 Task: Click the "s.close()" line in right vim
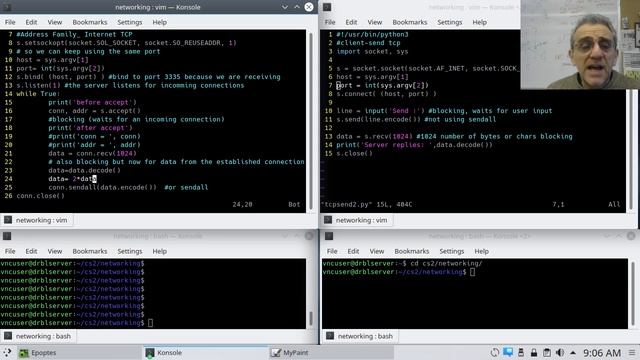(354, 153)
